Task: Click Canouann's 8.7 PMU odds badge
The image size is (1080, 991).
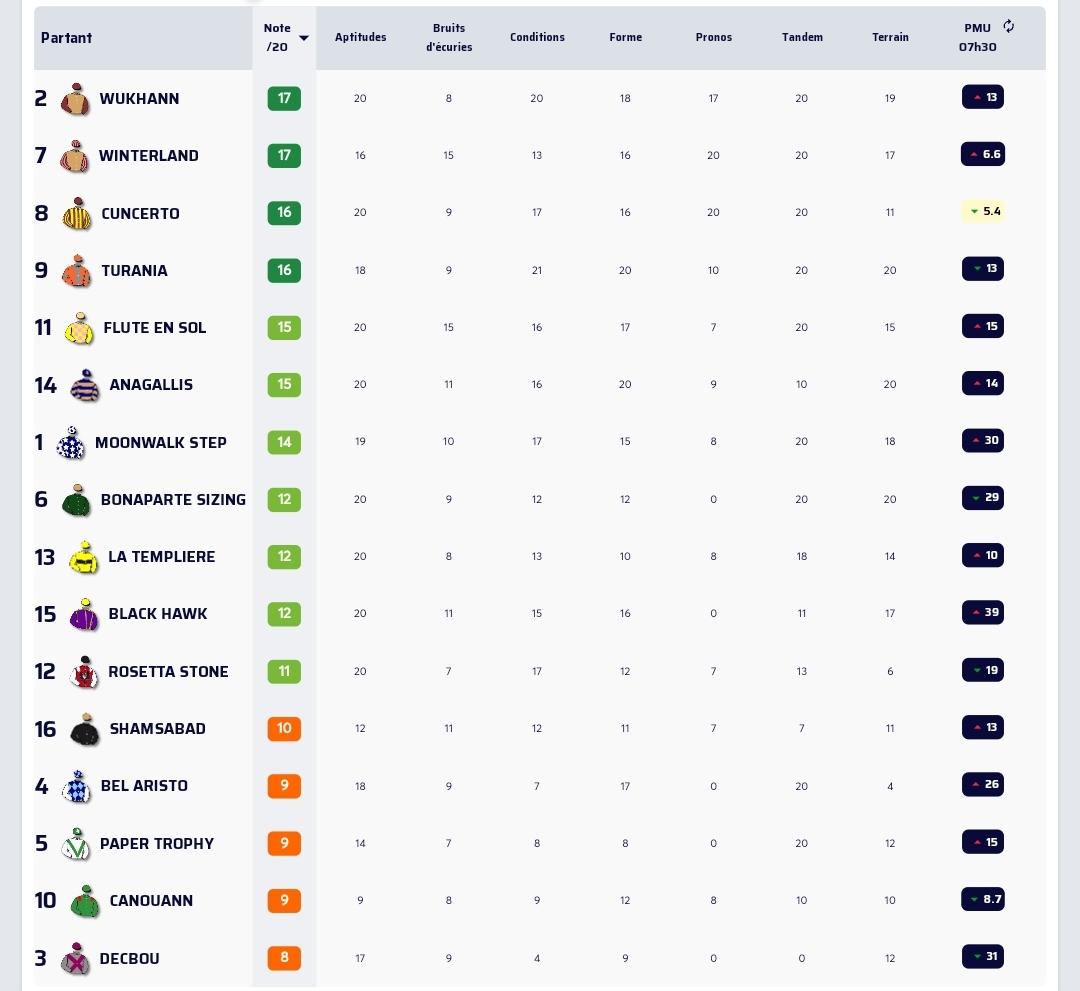Action: tap(983, 899)
